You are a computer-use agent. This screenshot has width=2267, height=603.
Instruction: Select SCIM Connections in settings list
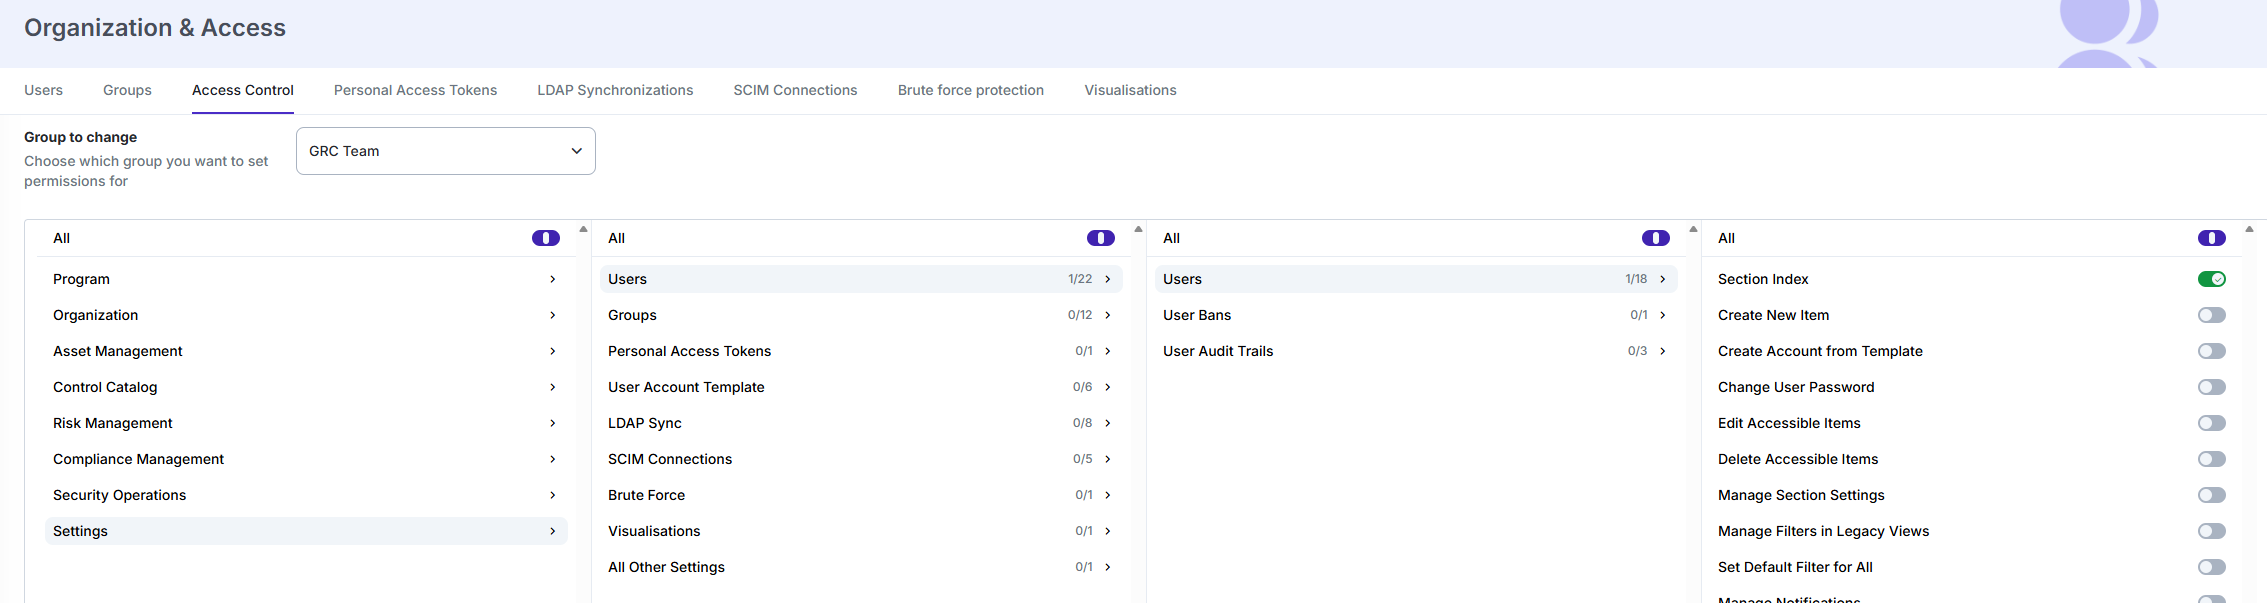point(861,459)
